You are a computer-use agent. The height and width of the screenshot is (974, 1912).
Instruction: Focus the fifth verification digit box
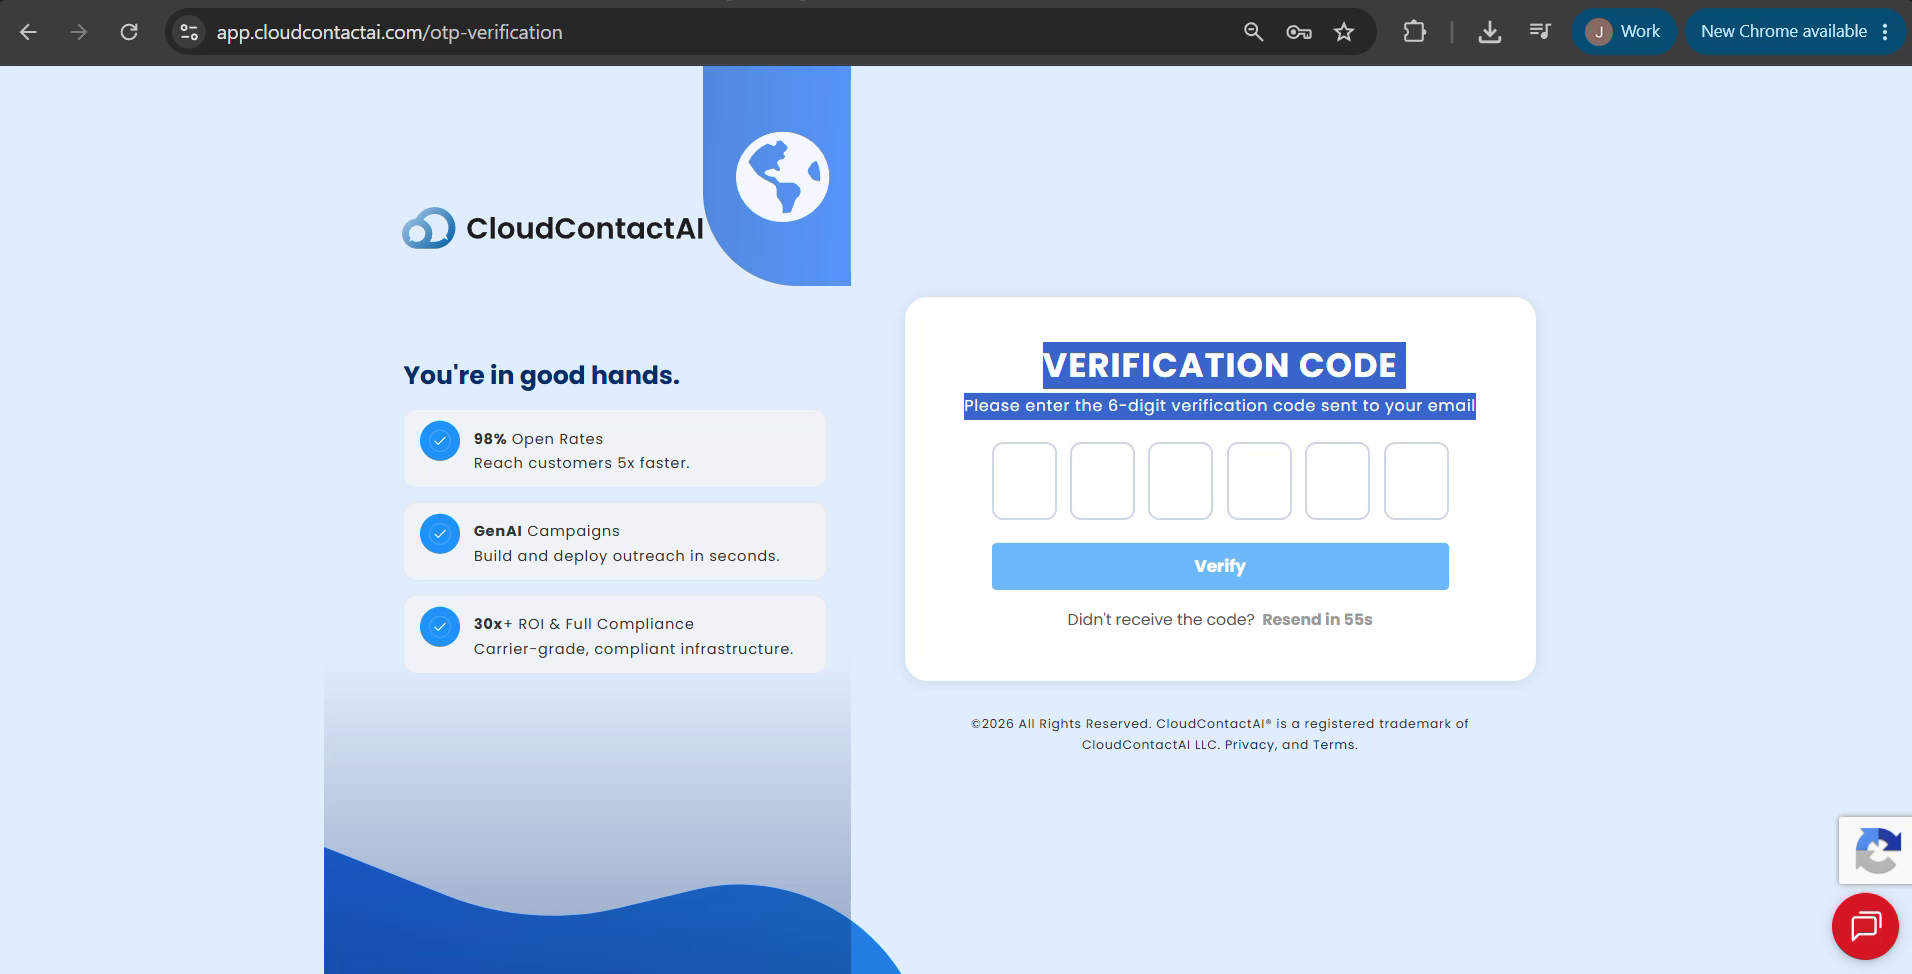click(x=1337, y=481)
